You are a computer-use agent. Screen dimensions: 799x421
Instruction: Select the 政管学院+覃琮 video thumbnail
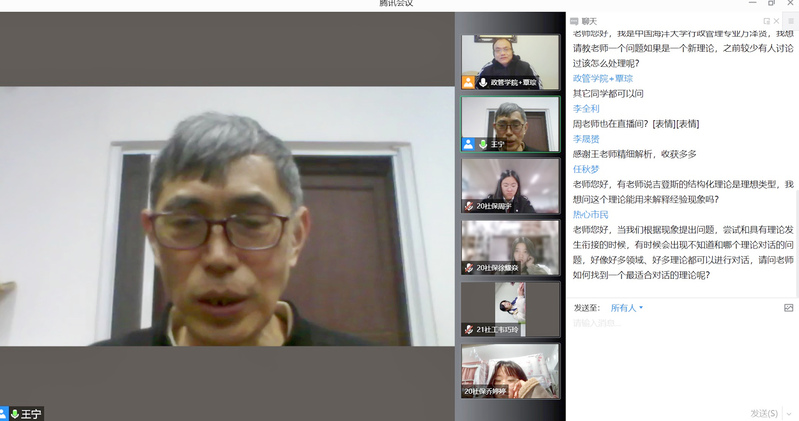click(x=510, y=61)
